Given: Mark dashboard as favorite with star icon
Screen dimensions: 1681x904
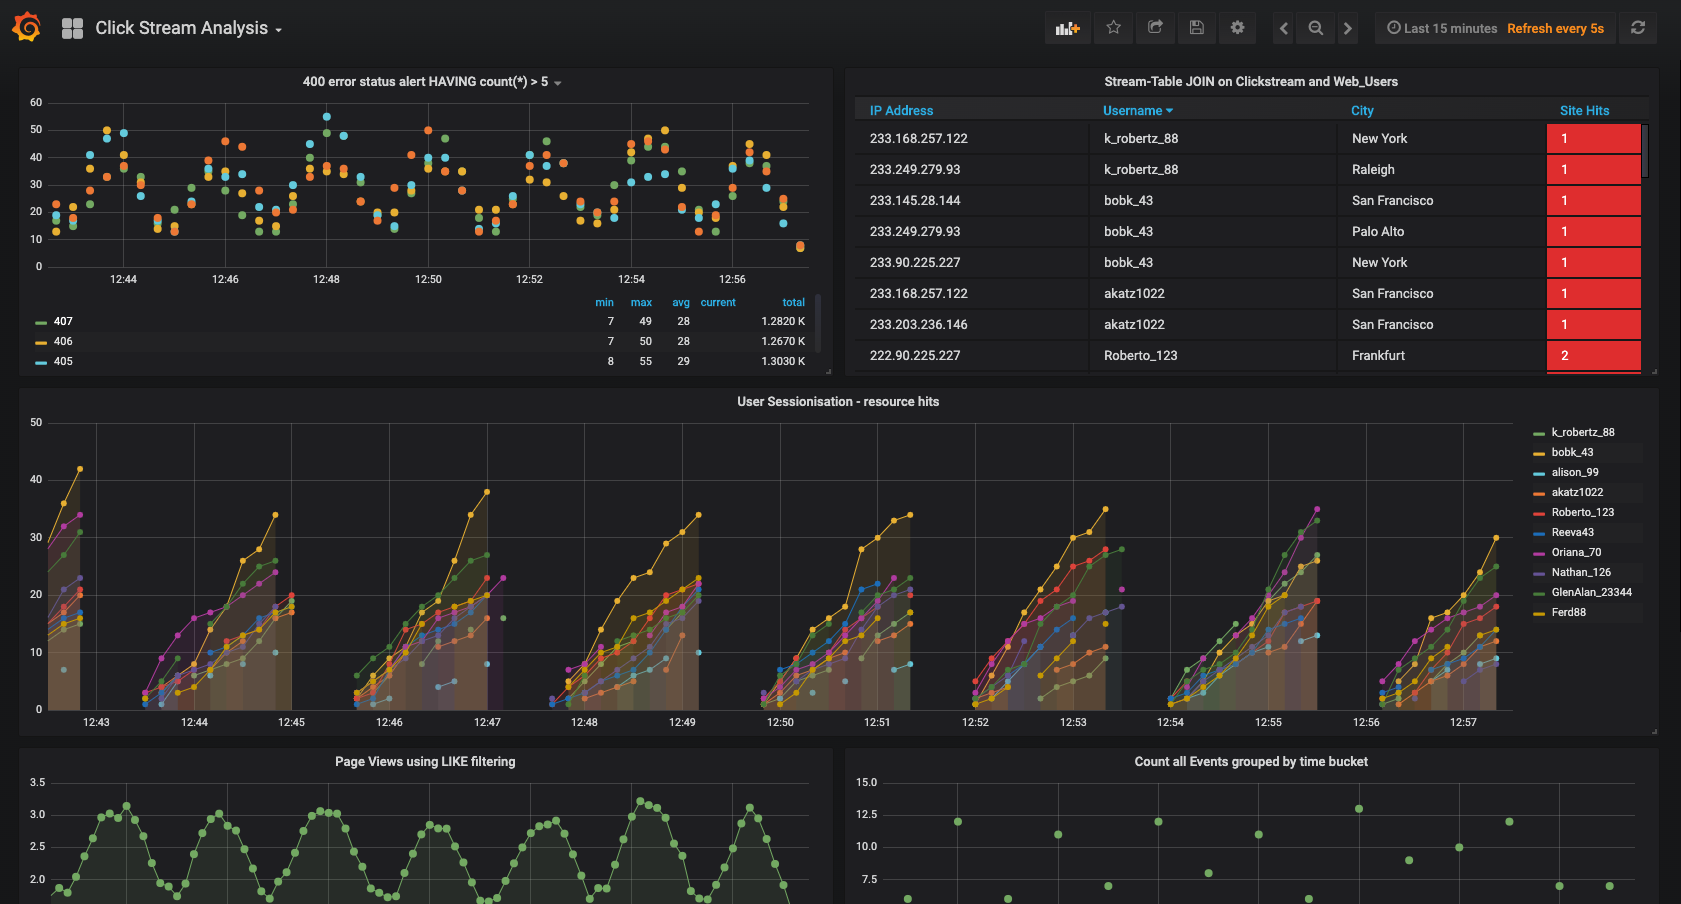Looking at the screenshot, I should coord(1113,27).
